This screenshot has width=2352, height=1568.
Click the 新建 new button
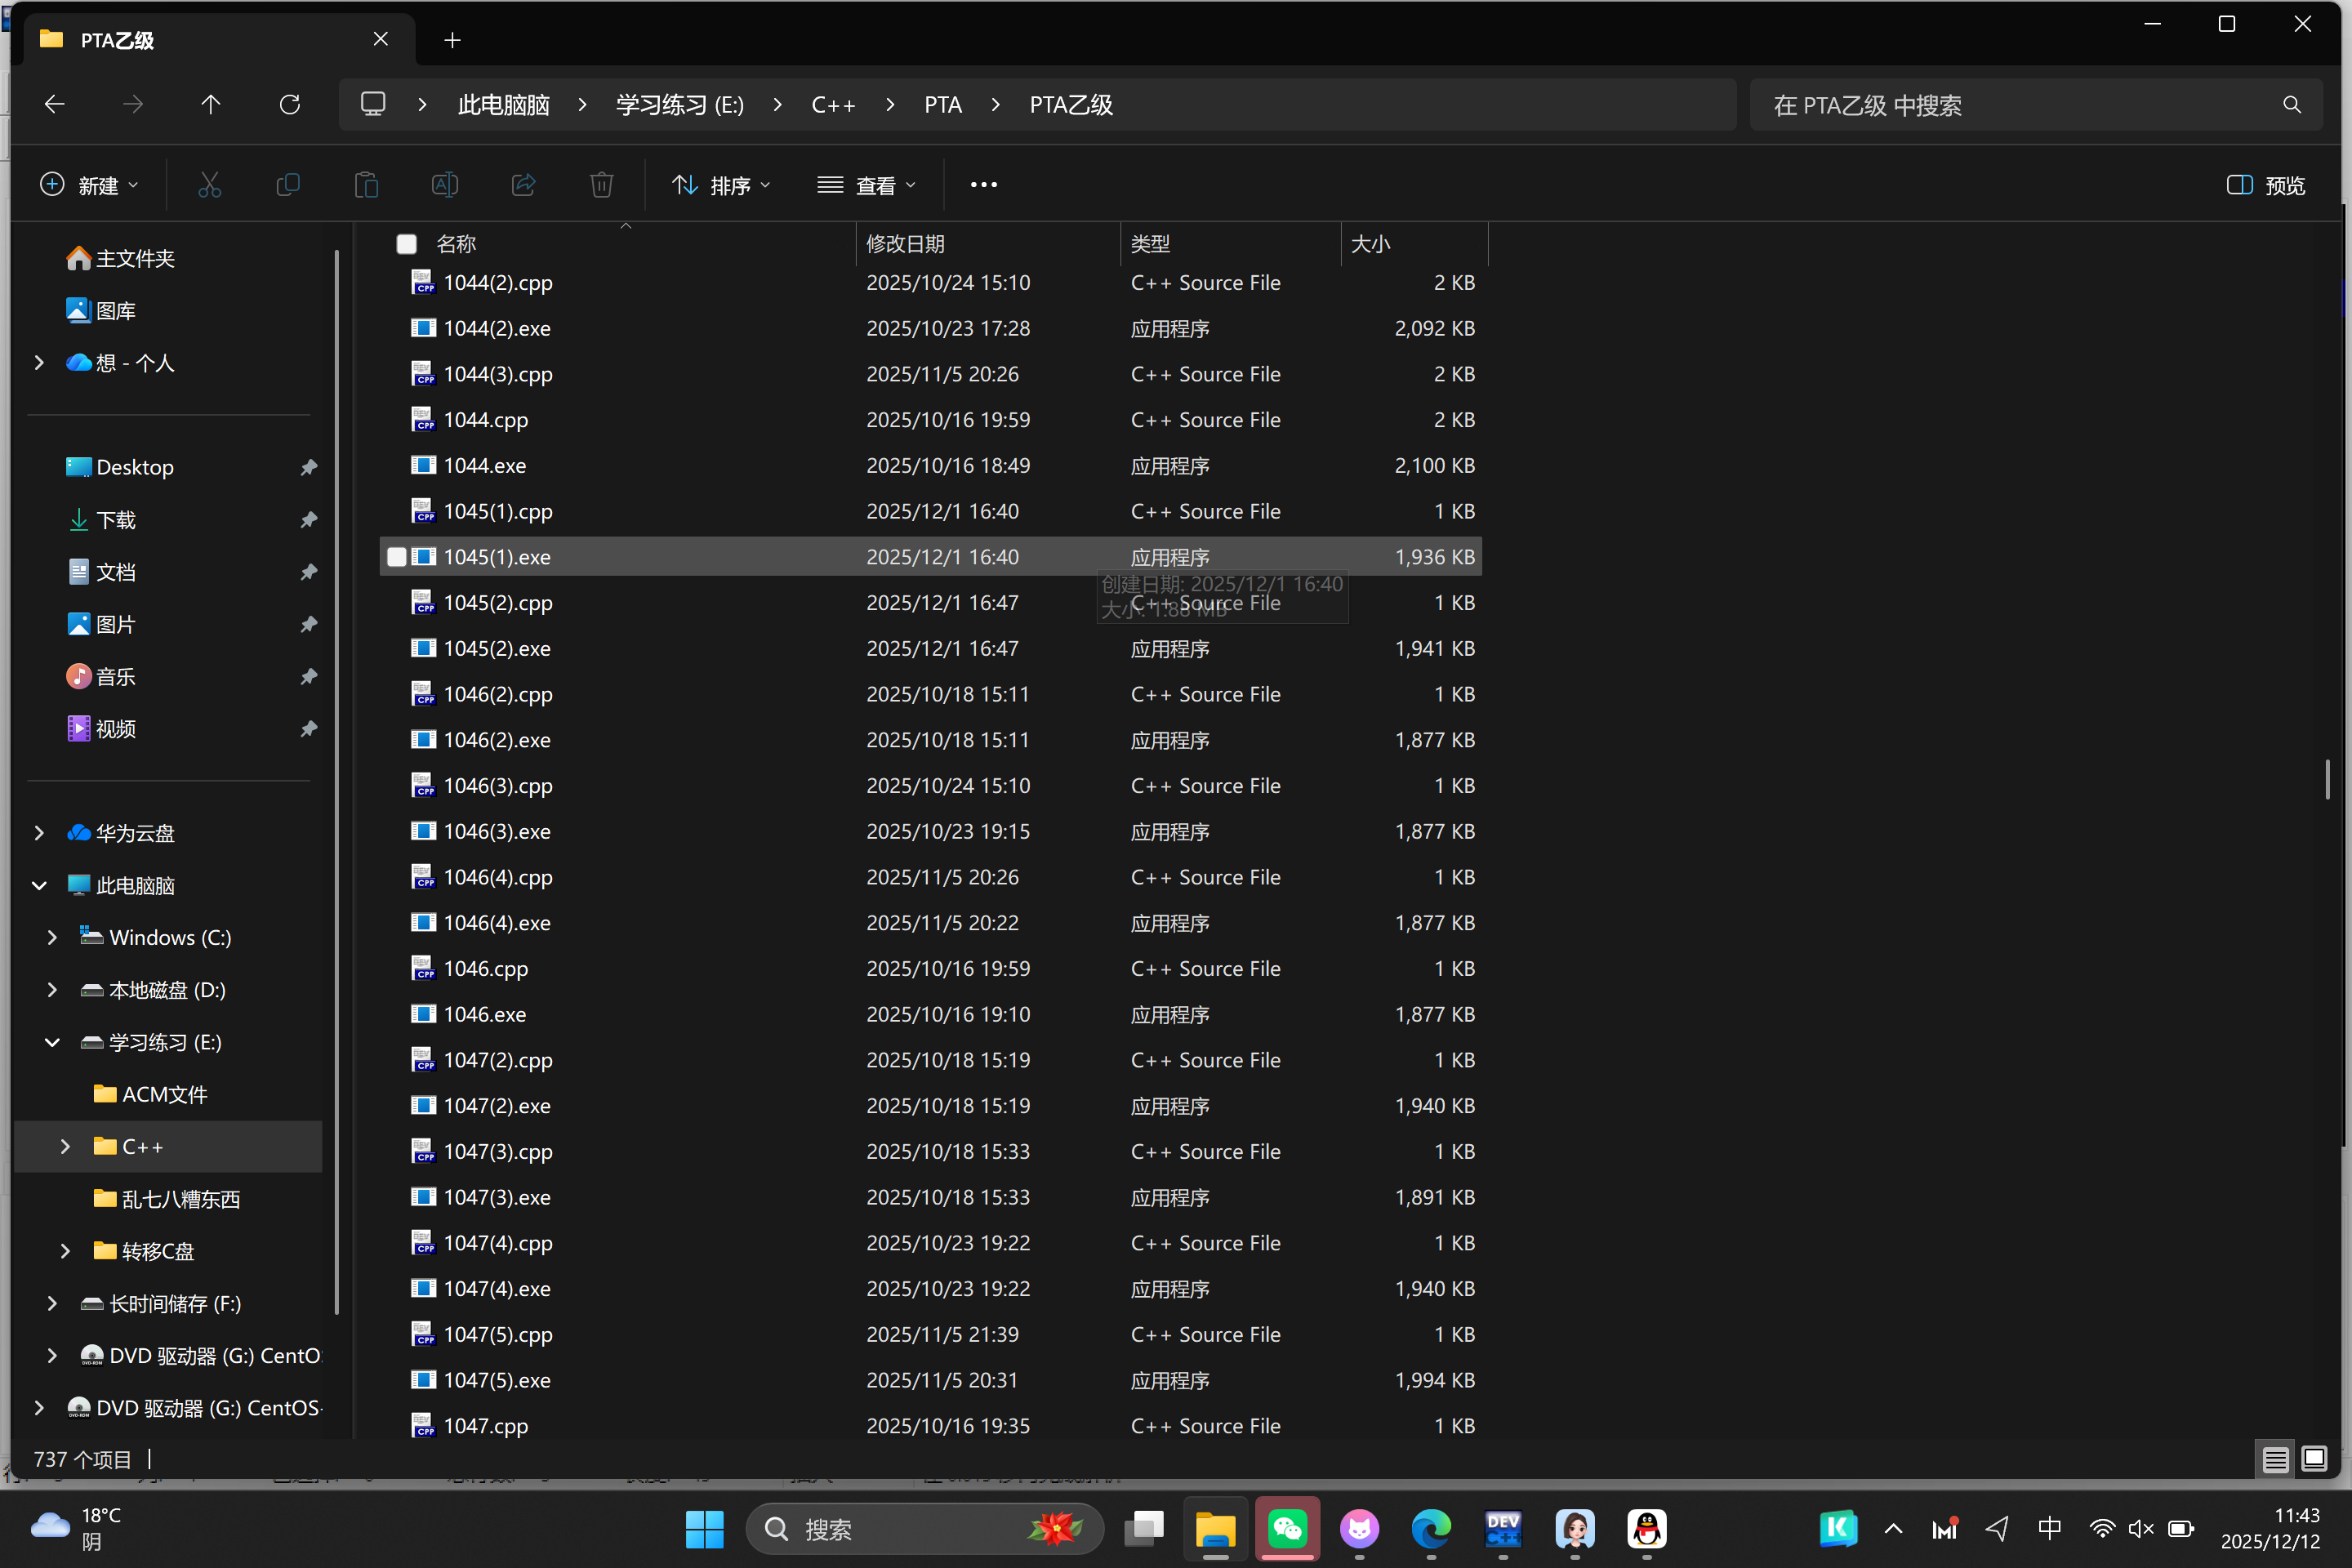click(x=89, y=185)
